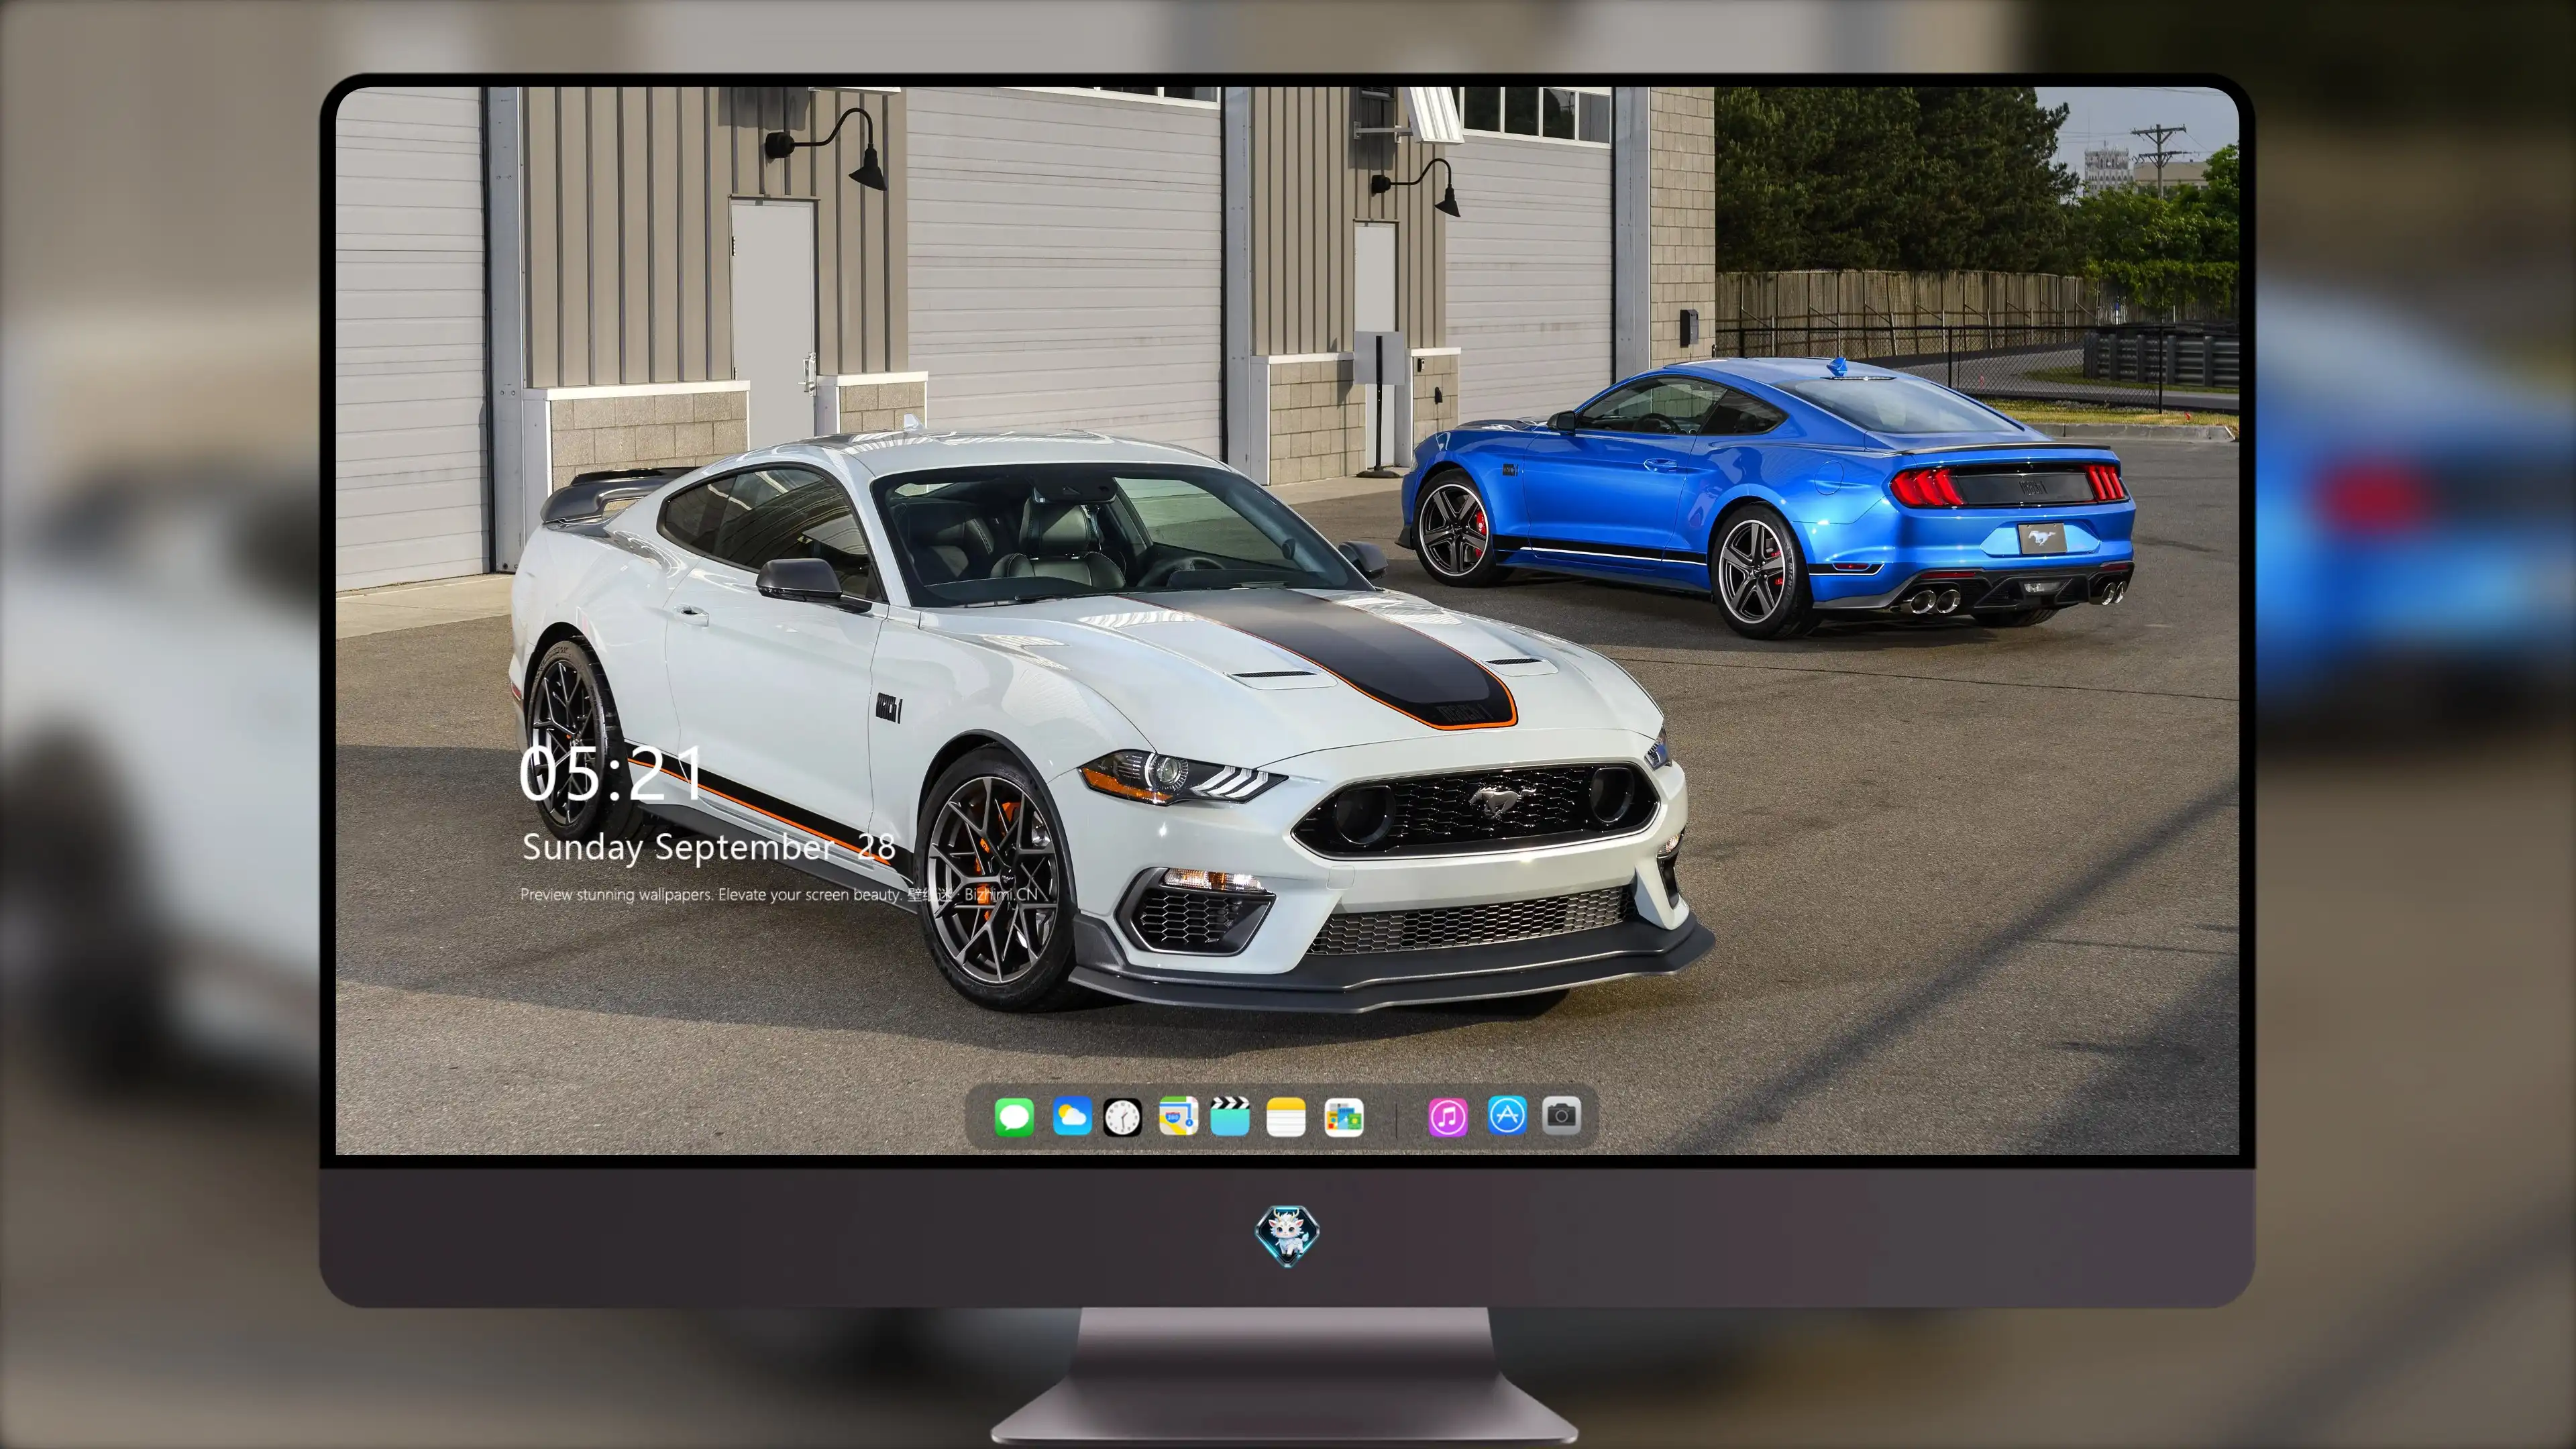Open the Videos clapperboard app in dock
Viewport: 2576px width, 1449px height.
(x=1230, y=1116)
